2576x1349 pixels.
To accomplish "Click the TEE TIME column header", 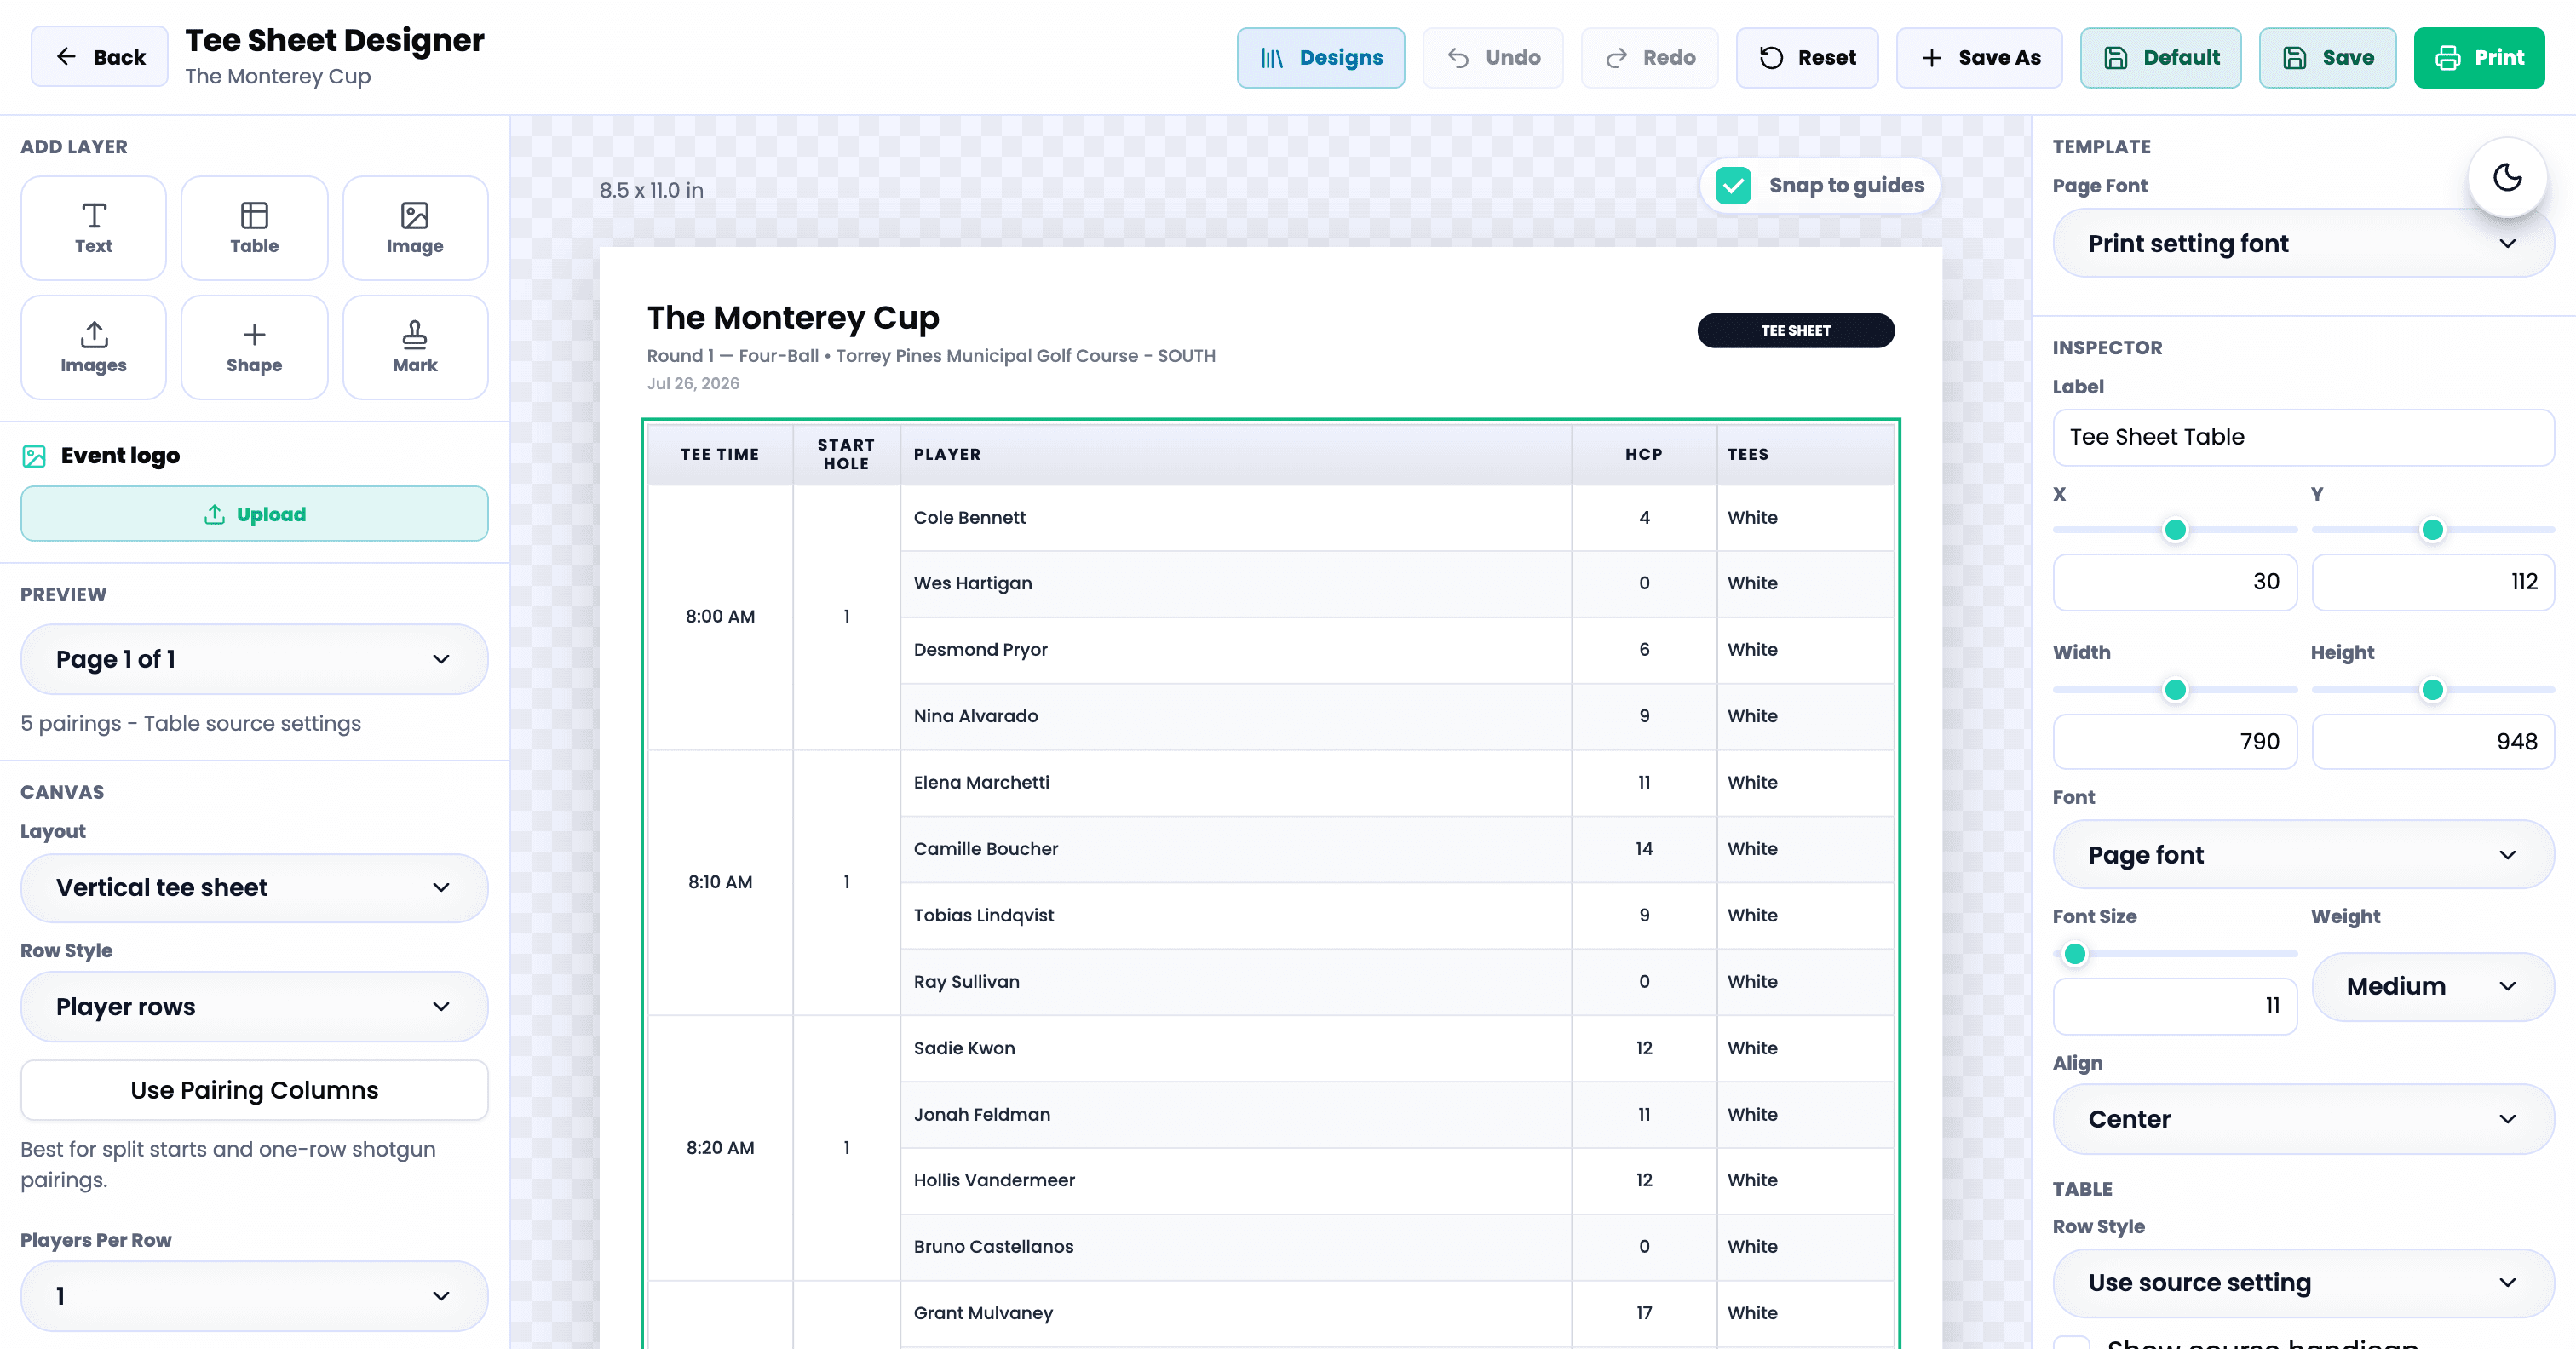I will point(720,454).
